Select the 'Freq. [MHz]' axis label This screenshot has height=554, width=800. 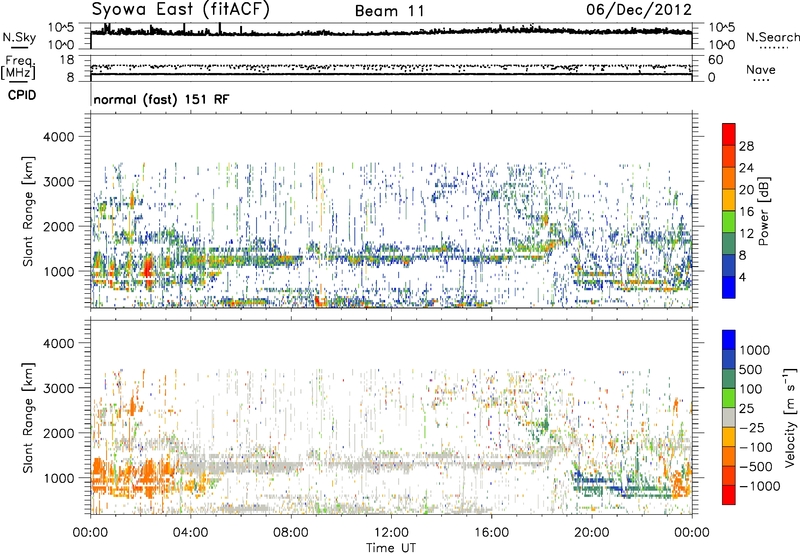point(18,68)
